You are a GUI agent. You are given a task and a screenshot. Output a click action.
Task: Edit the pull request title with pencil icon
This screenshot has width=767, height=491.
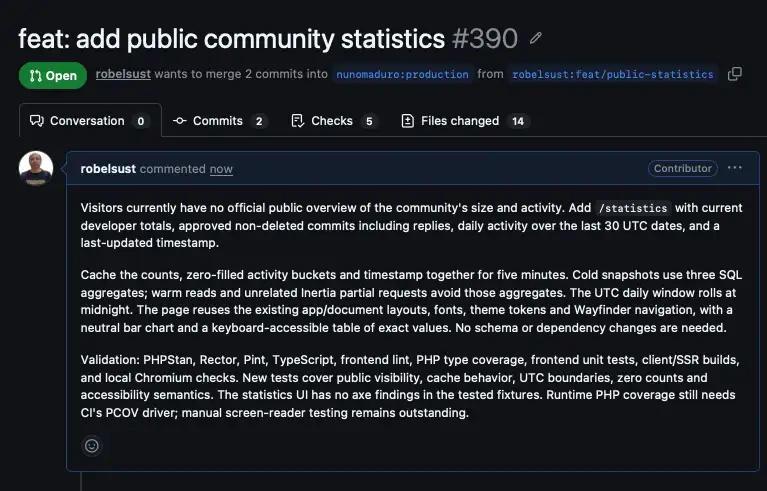(536, 38)
